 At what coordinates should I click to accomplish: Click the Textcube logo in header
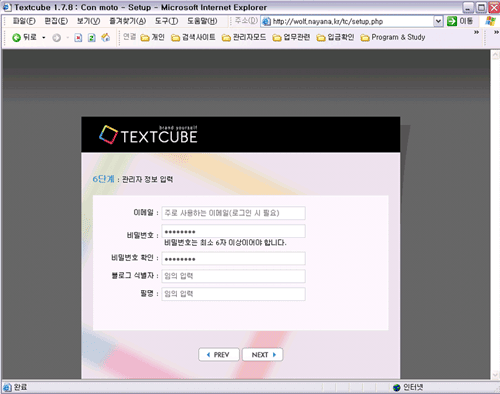tap(148, 135)
